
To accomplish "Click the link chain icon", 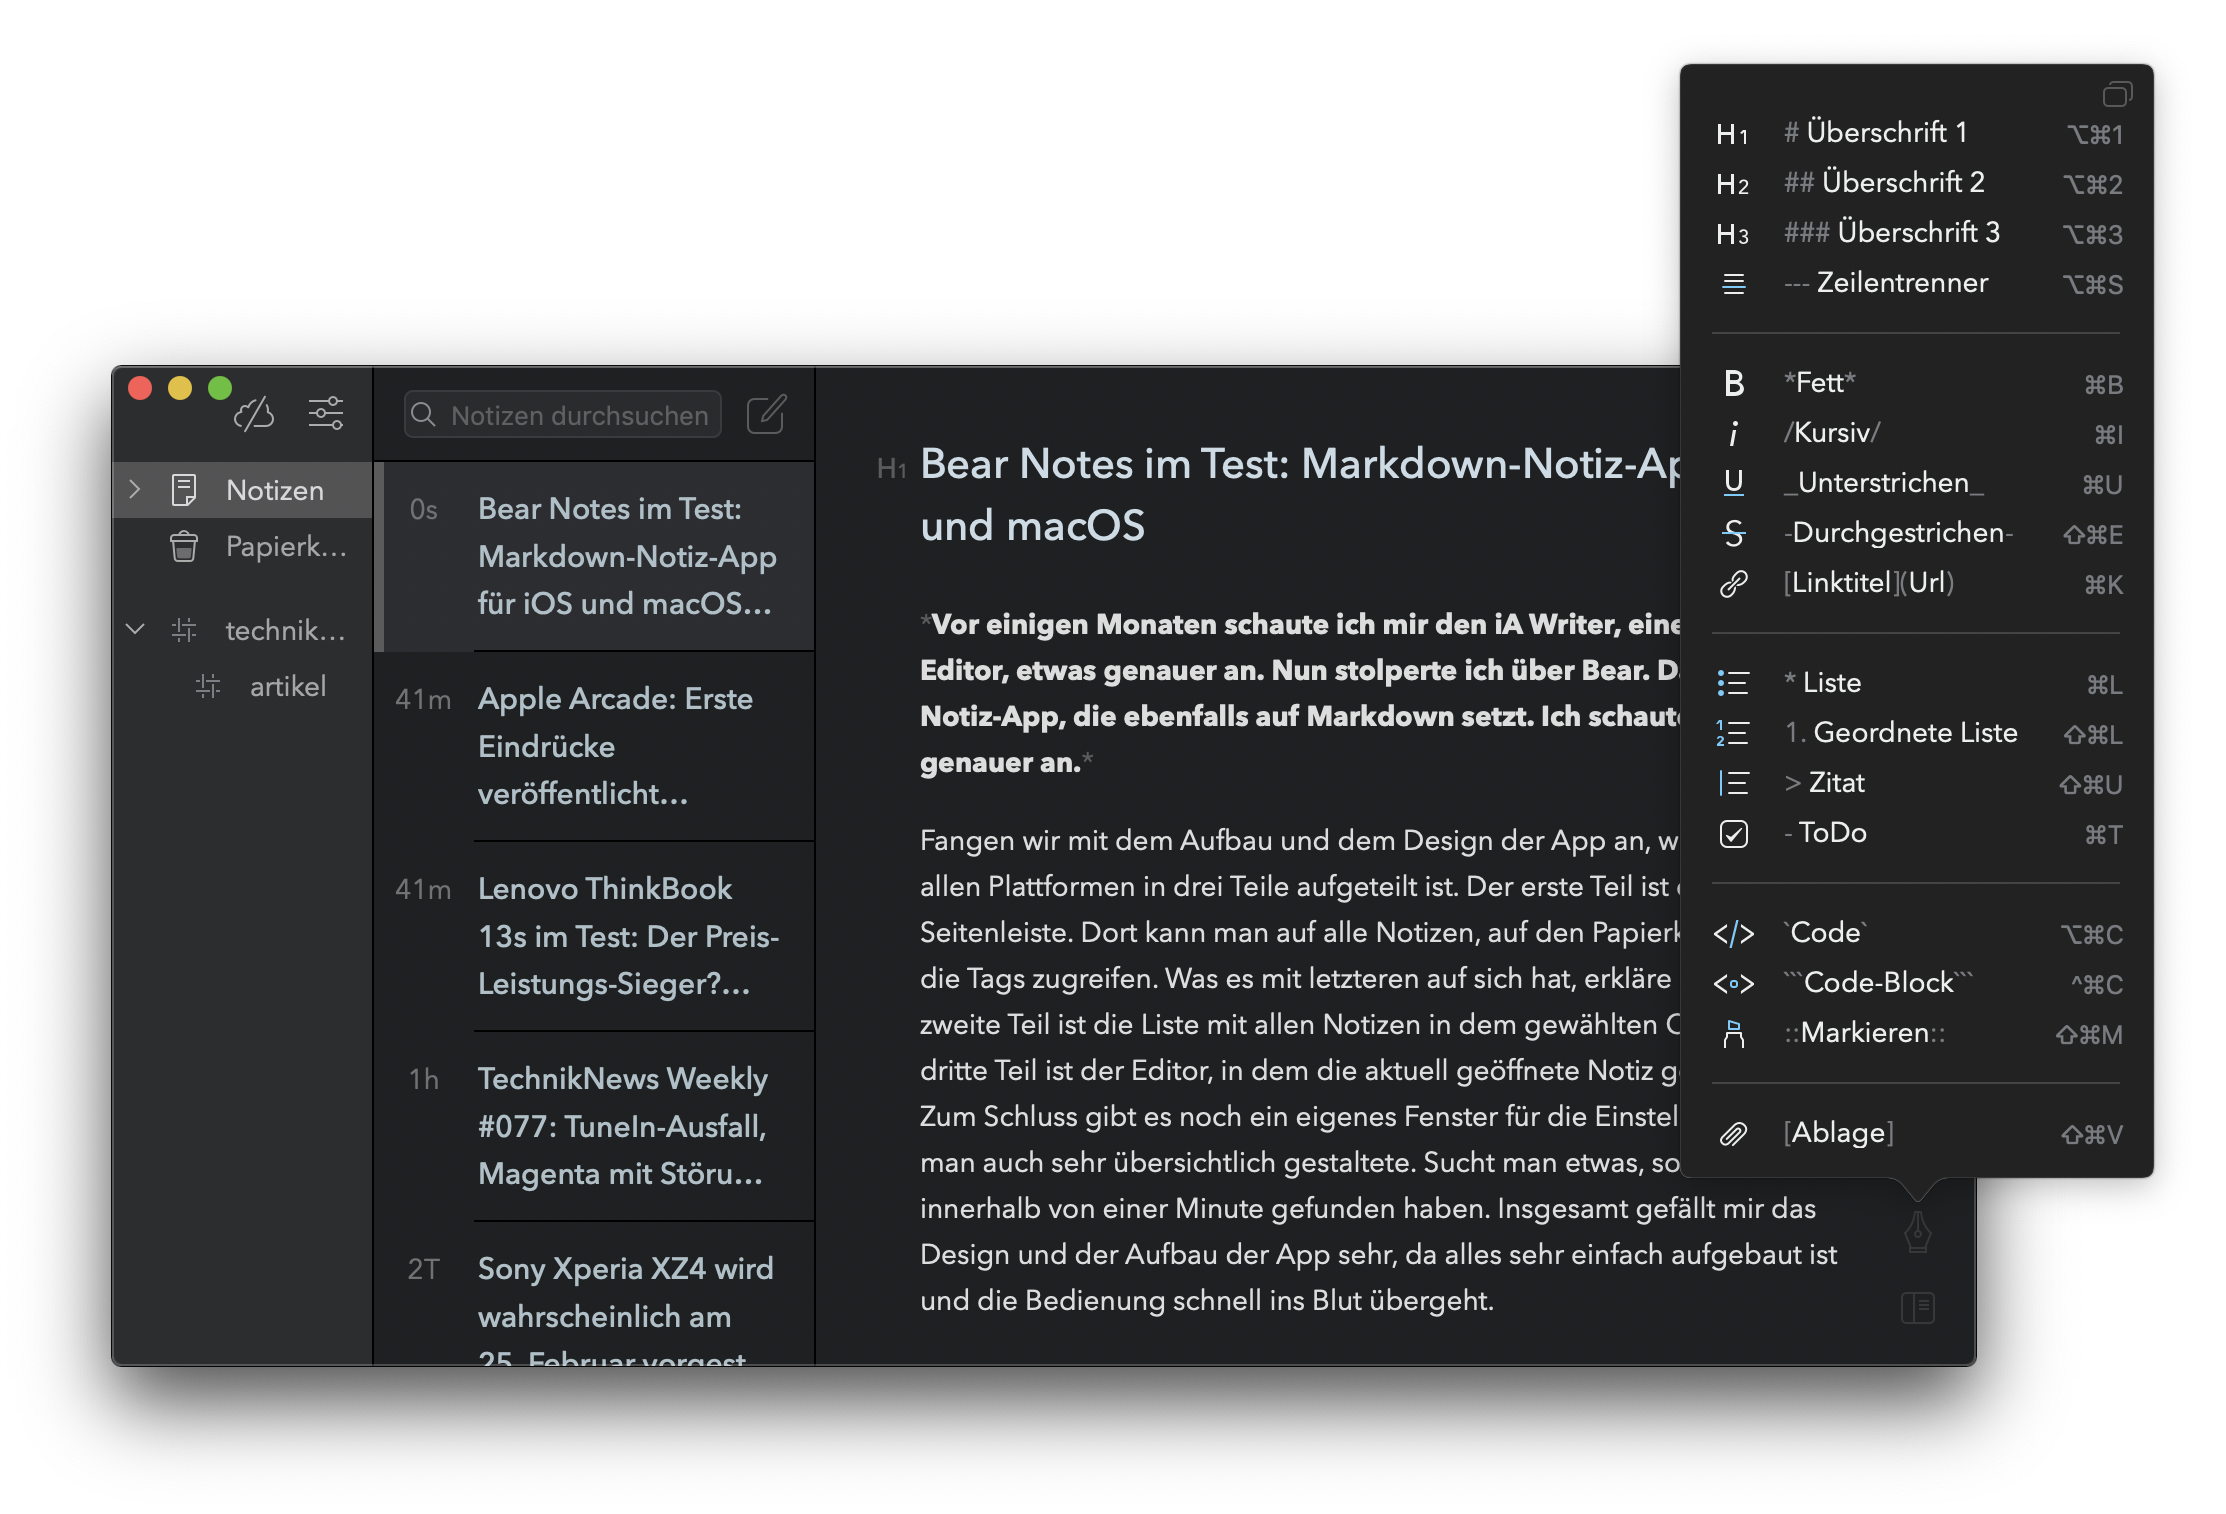I will coord(1733,584).
